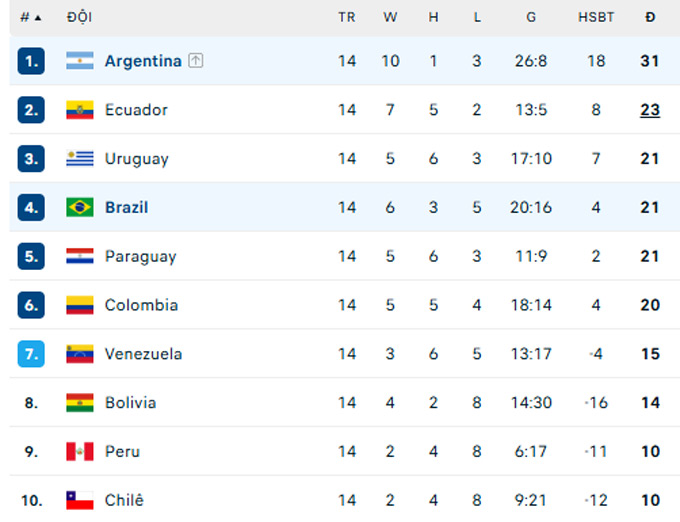Click the Paraguay flag icon
Viewport: 680px width, 522px height.
[x=80, y=256]
